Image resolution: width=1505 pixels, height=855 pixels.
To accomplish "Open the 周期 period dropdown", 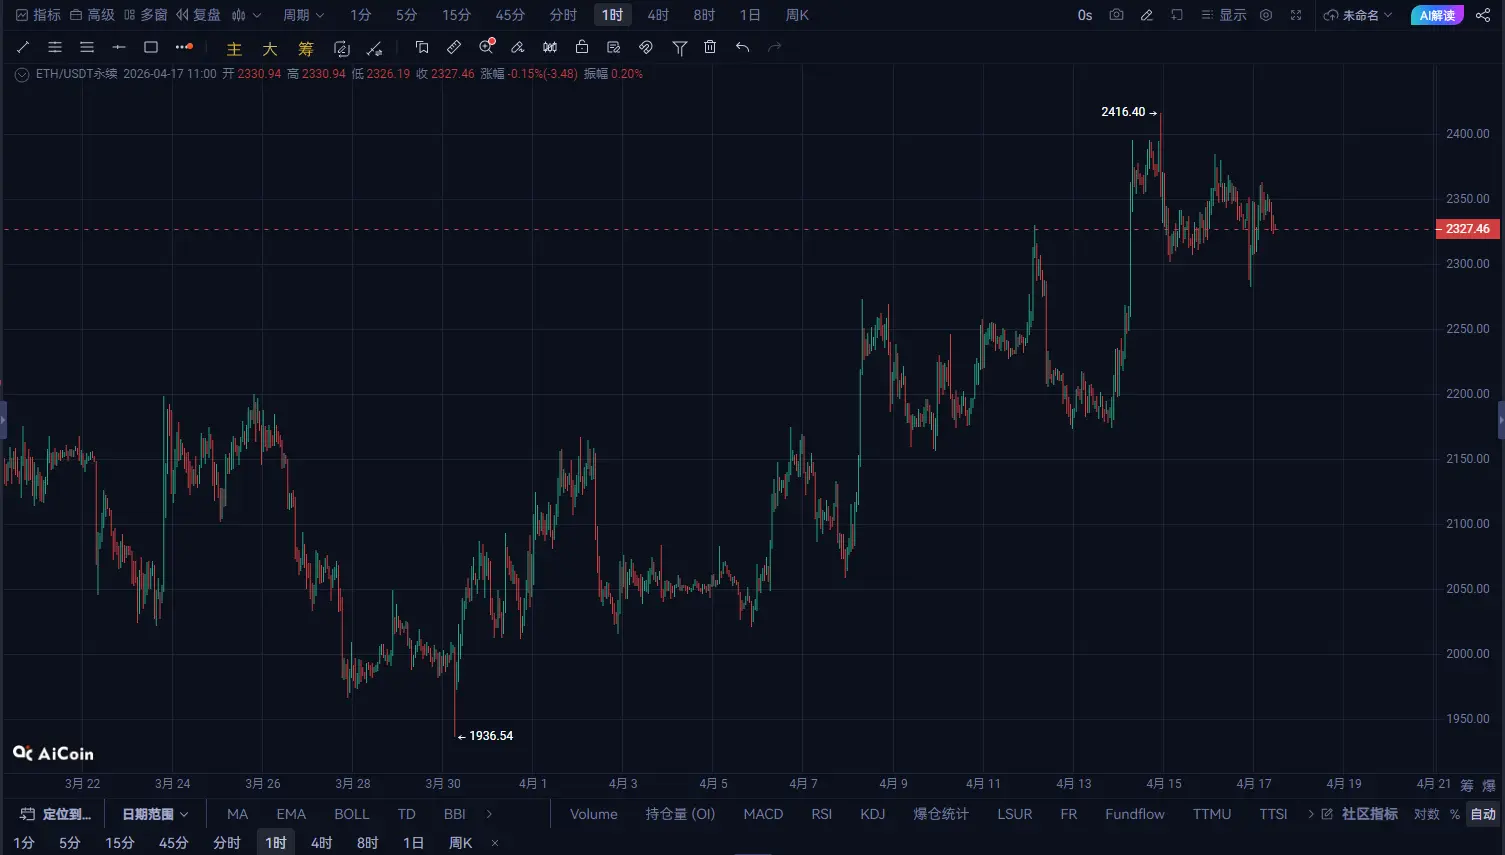I will coord(303,15).
